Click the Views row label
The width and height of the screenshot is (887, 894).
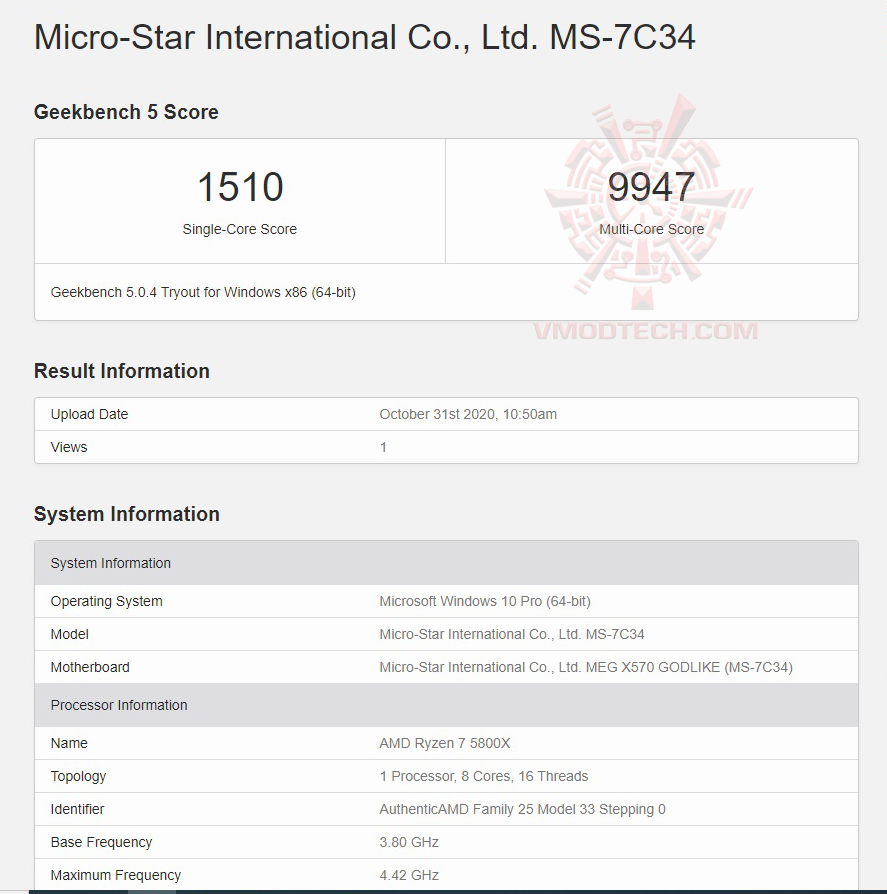(69, 448)
